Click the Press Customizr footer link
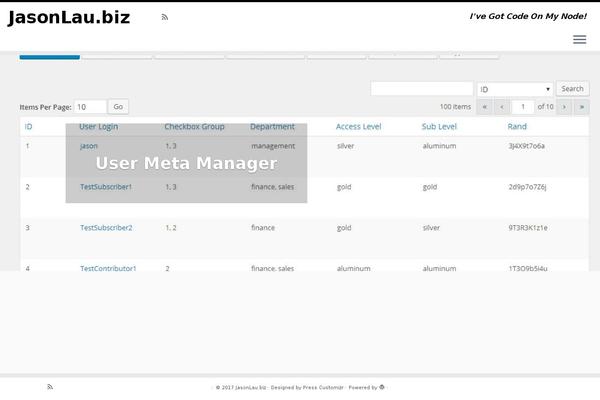600x400 pixels. [323, 387]
